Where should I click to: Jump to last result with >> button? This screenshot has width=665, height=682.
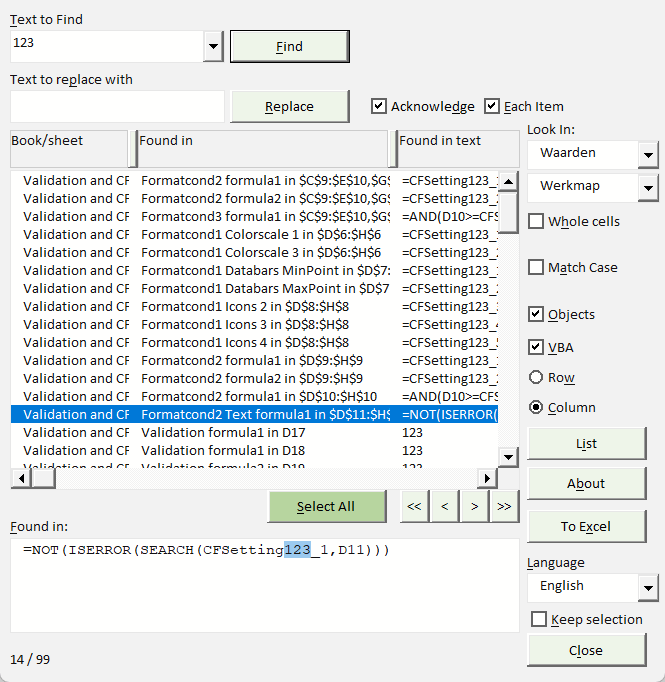pos(505,507)
